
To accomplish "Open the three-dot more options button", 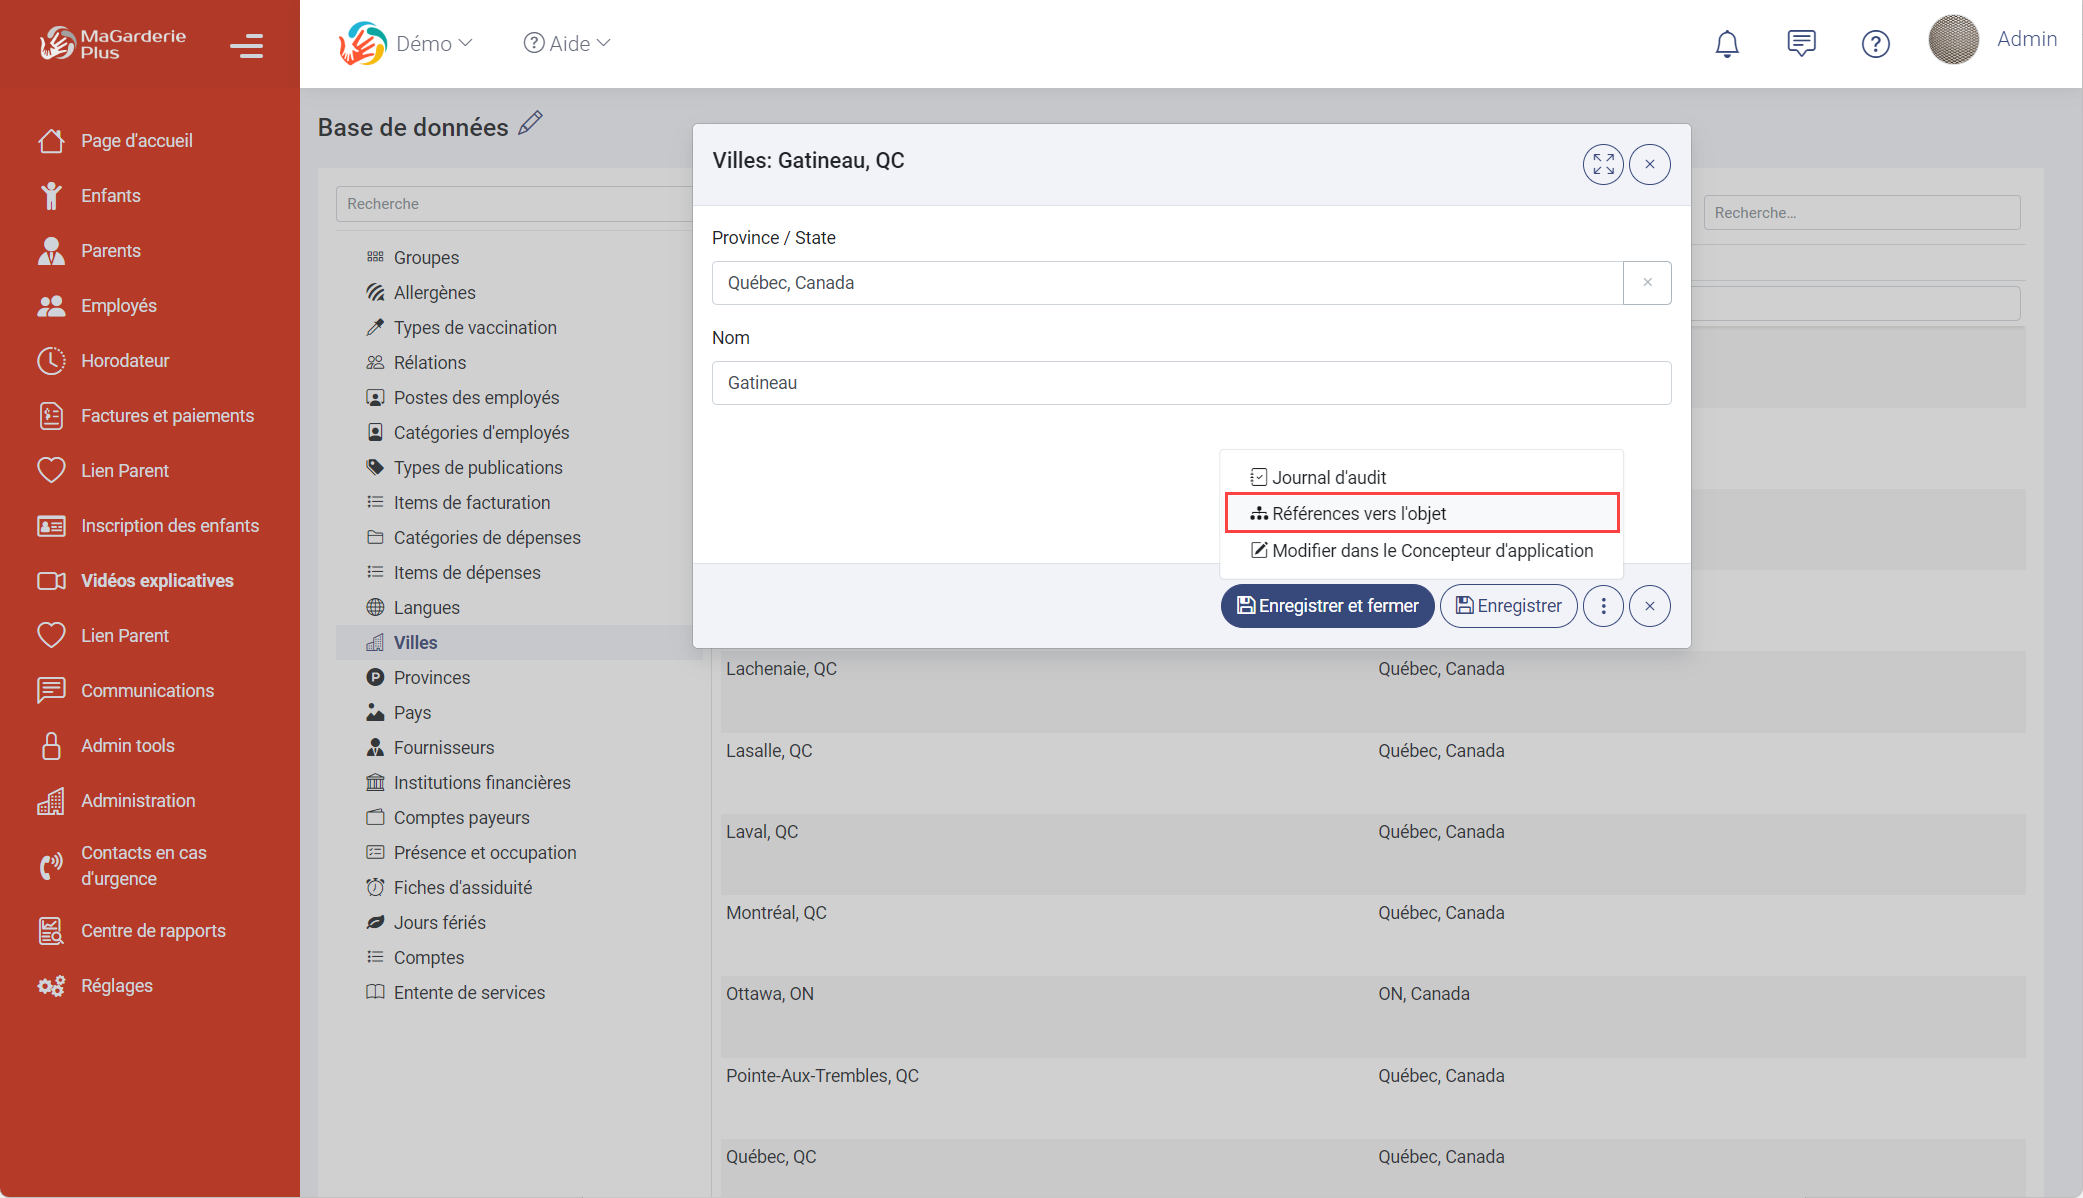I will [x=1603, y=606].
